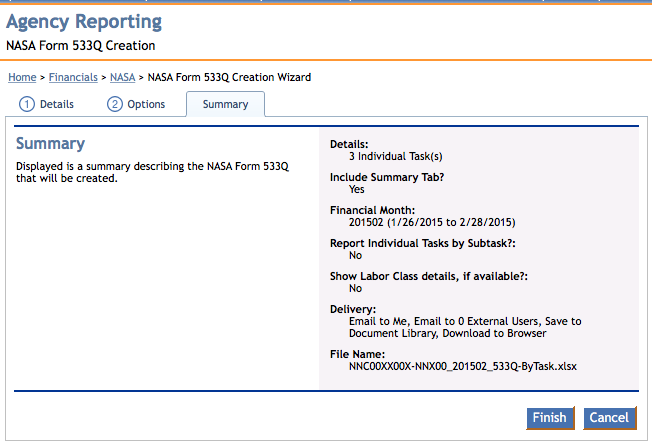652x446 pixels.
Task: Open the Financials breadcrumb link
Action: [71, 77]
